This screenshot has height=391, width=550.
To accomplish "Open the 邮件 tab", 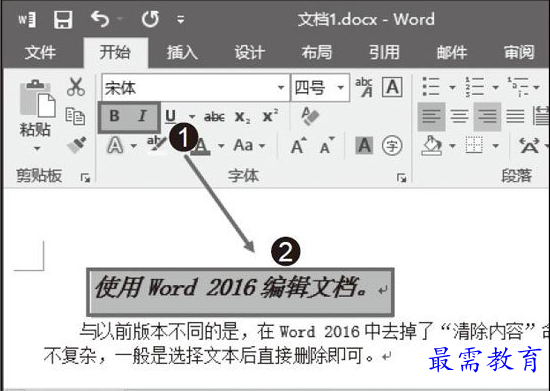I will tap(452, 53).
